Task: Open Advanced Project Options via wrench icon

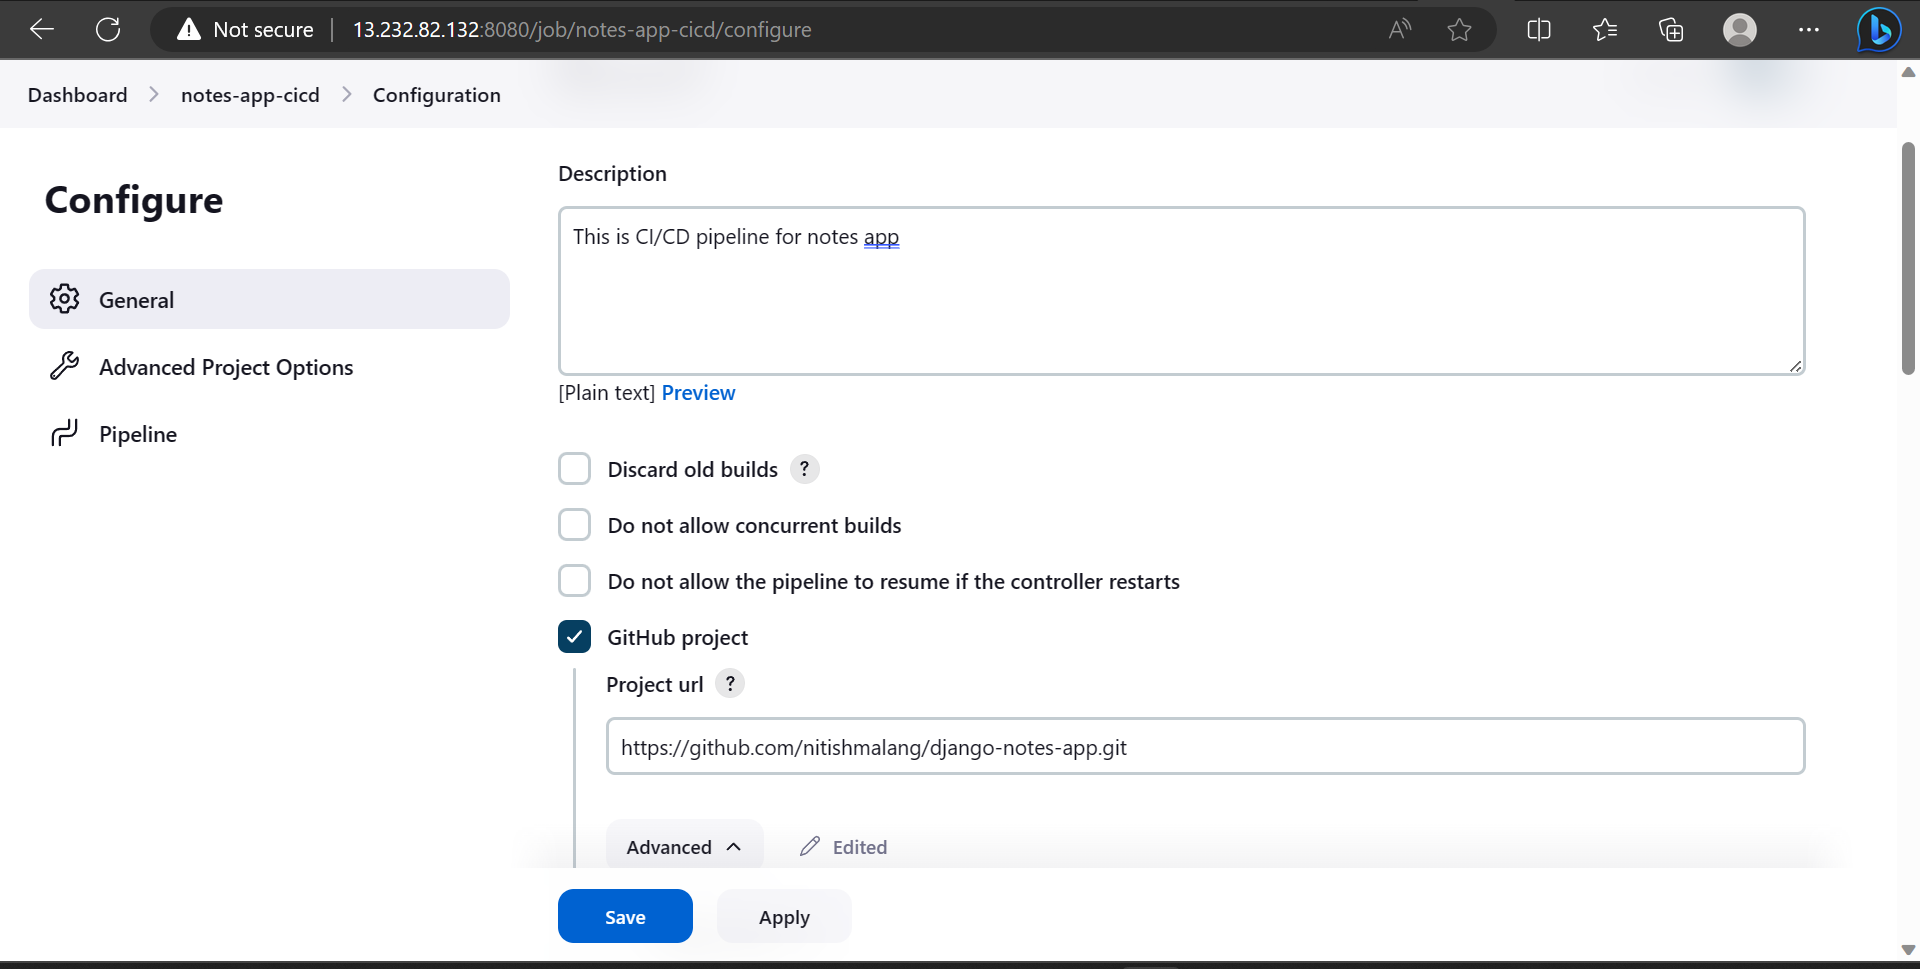Action: coord(64,366)
